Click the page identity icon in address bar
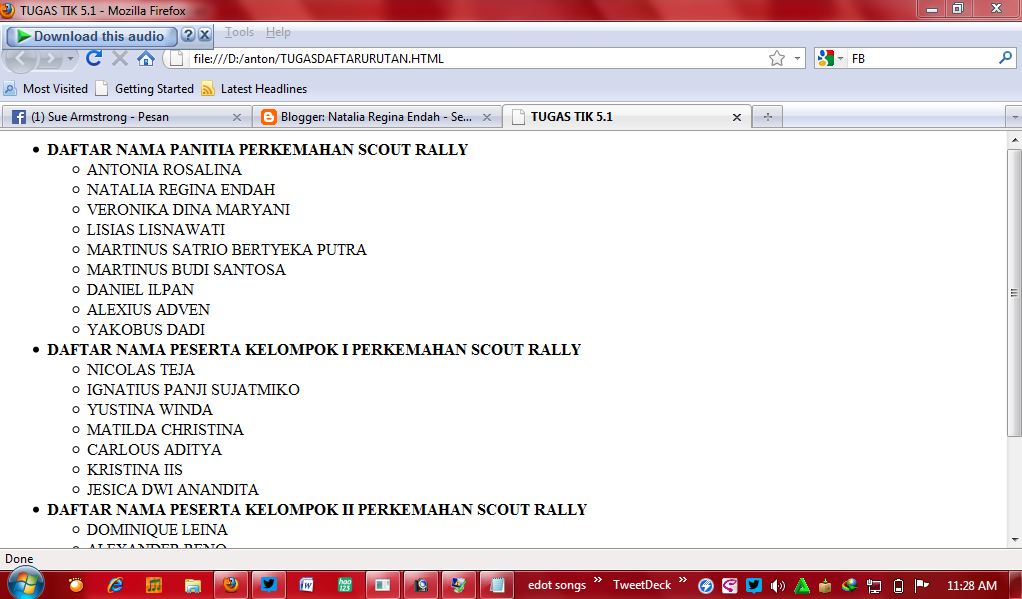Screen dimensions: 1022x599 (175, 59)
